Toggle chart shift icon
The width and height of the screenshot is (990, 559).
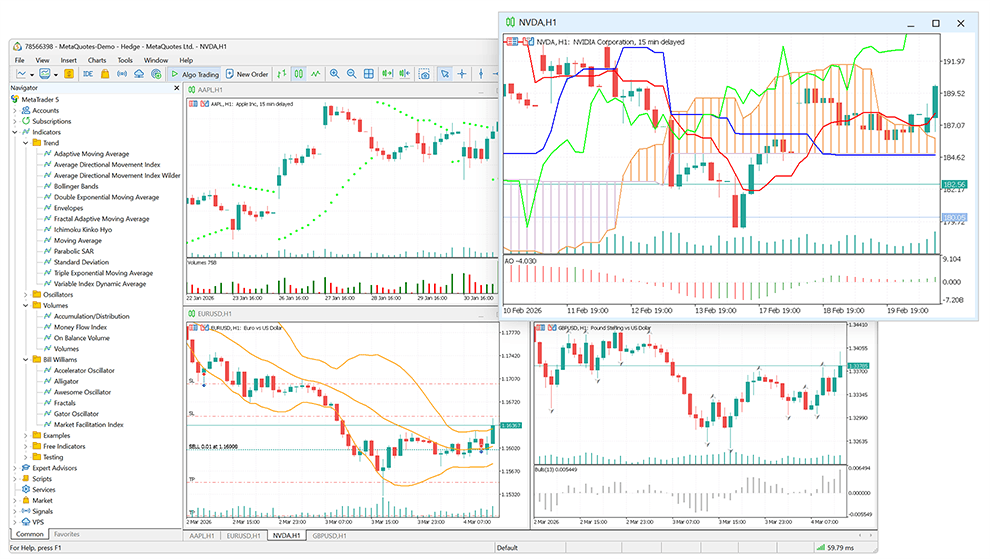point(405,74)
